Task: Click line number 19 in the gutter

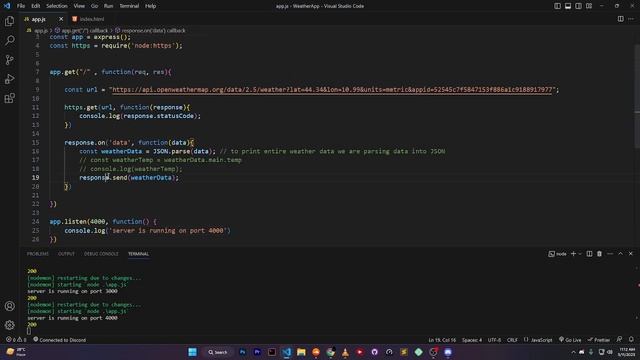Action: [x=36, y=178]
